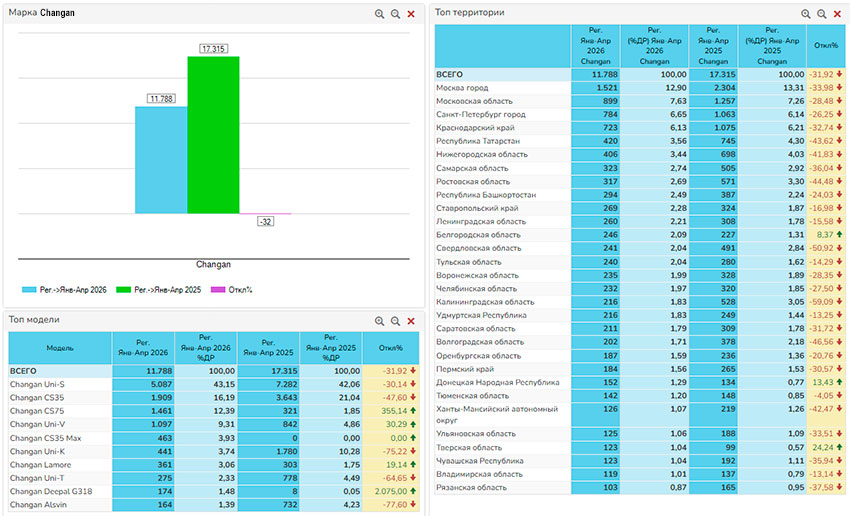Click the 8,37 deviation for Белгородская область
850x516 pixels.
pos(825,235)
